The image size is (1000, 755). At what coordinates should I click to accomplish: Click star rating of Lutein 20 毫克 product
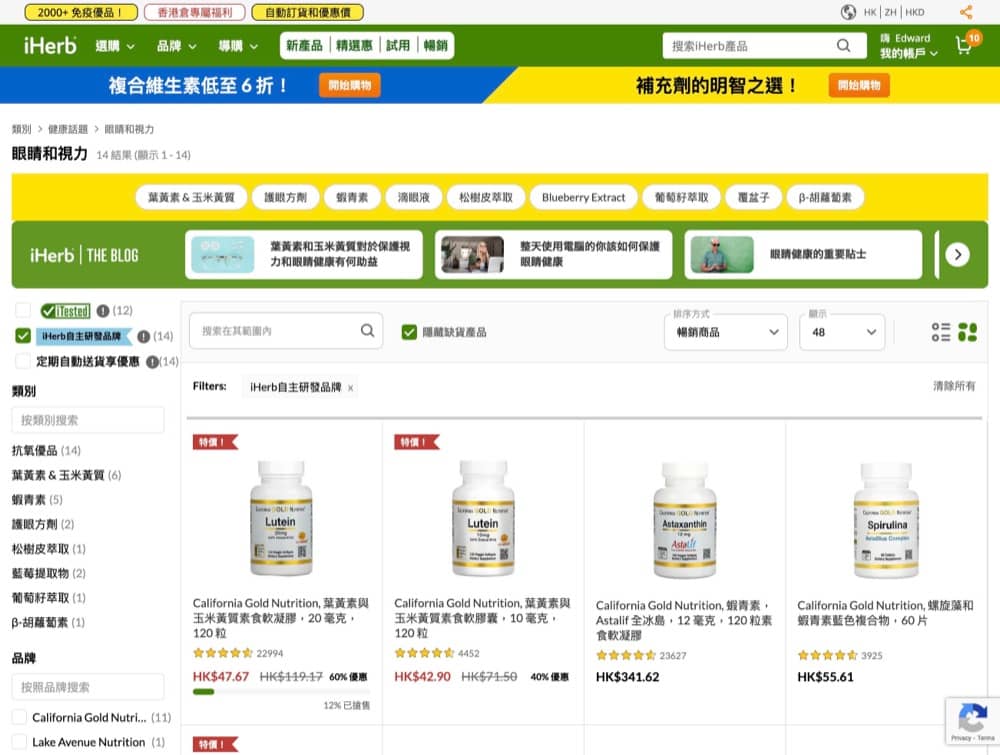click(x=223, y=653)
